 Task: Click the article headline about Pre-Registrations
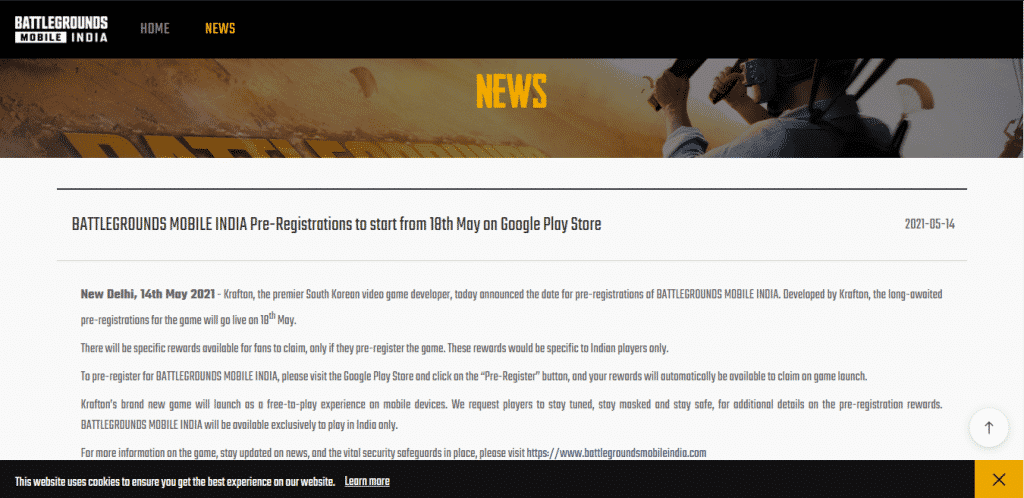336,225
